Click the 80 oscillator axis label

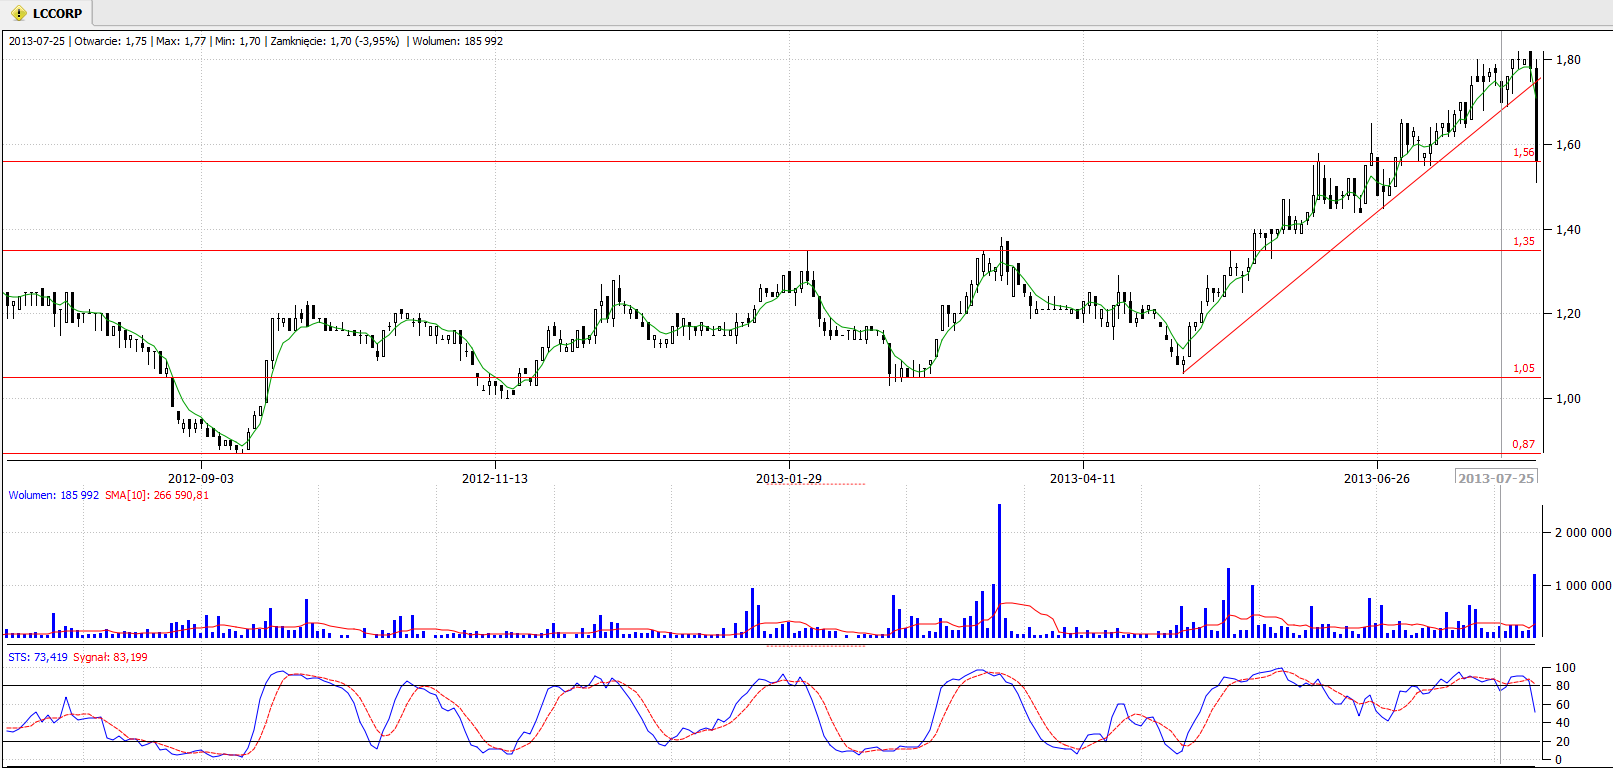[x=1562, y=686]
